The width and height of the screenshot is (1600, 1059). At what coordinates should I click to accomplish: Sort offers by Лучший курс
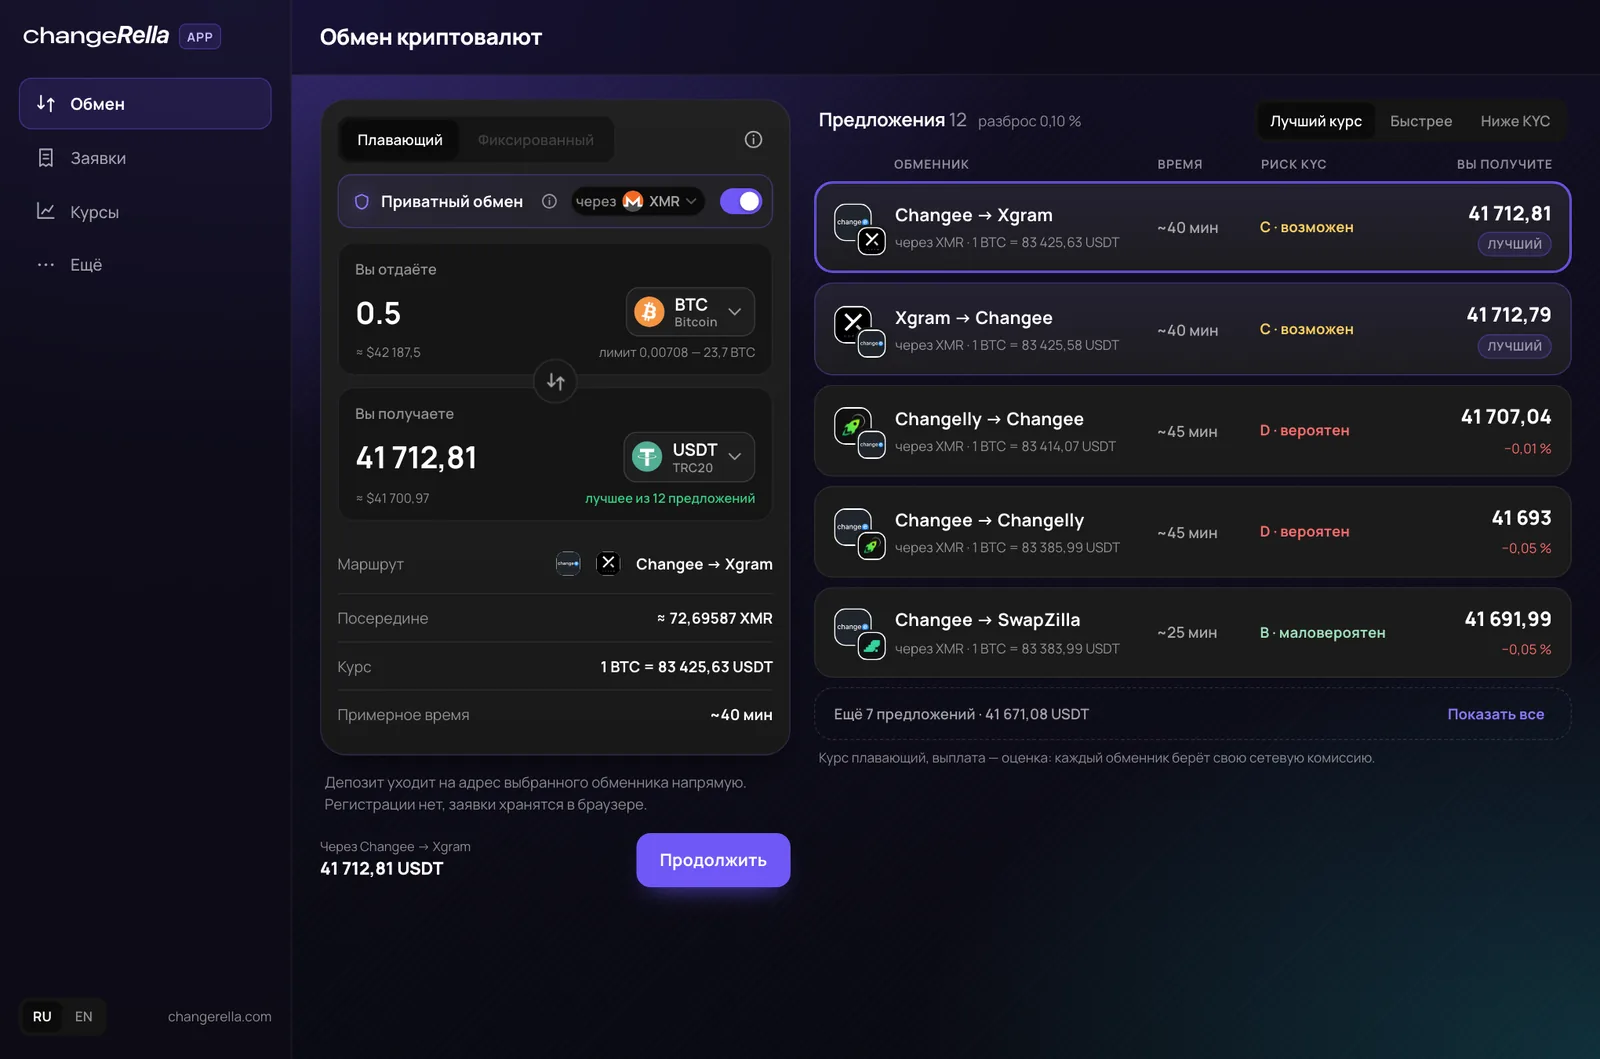[1316, 121]
